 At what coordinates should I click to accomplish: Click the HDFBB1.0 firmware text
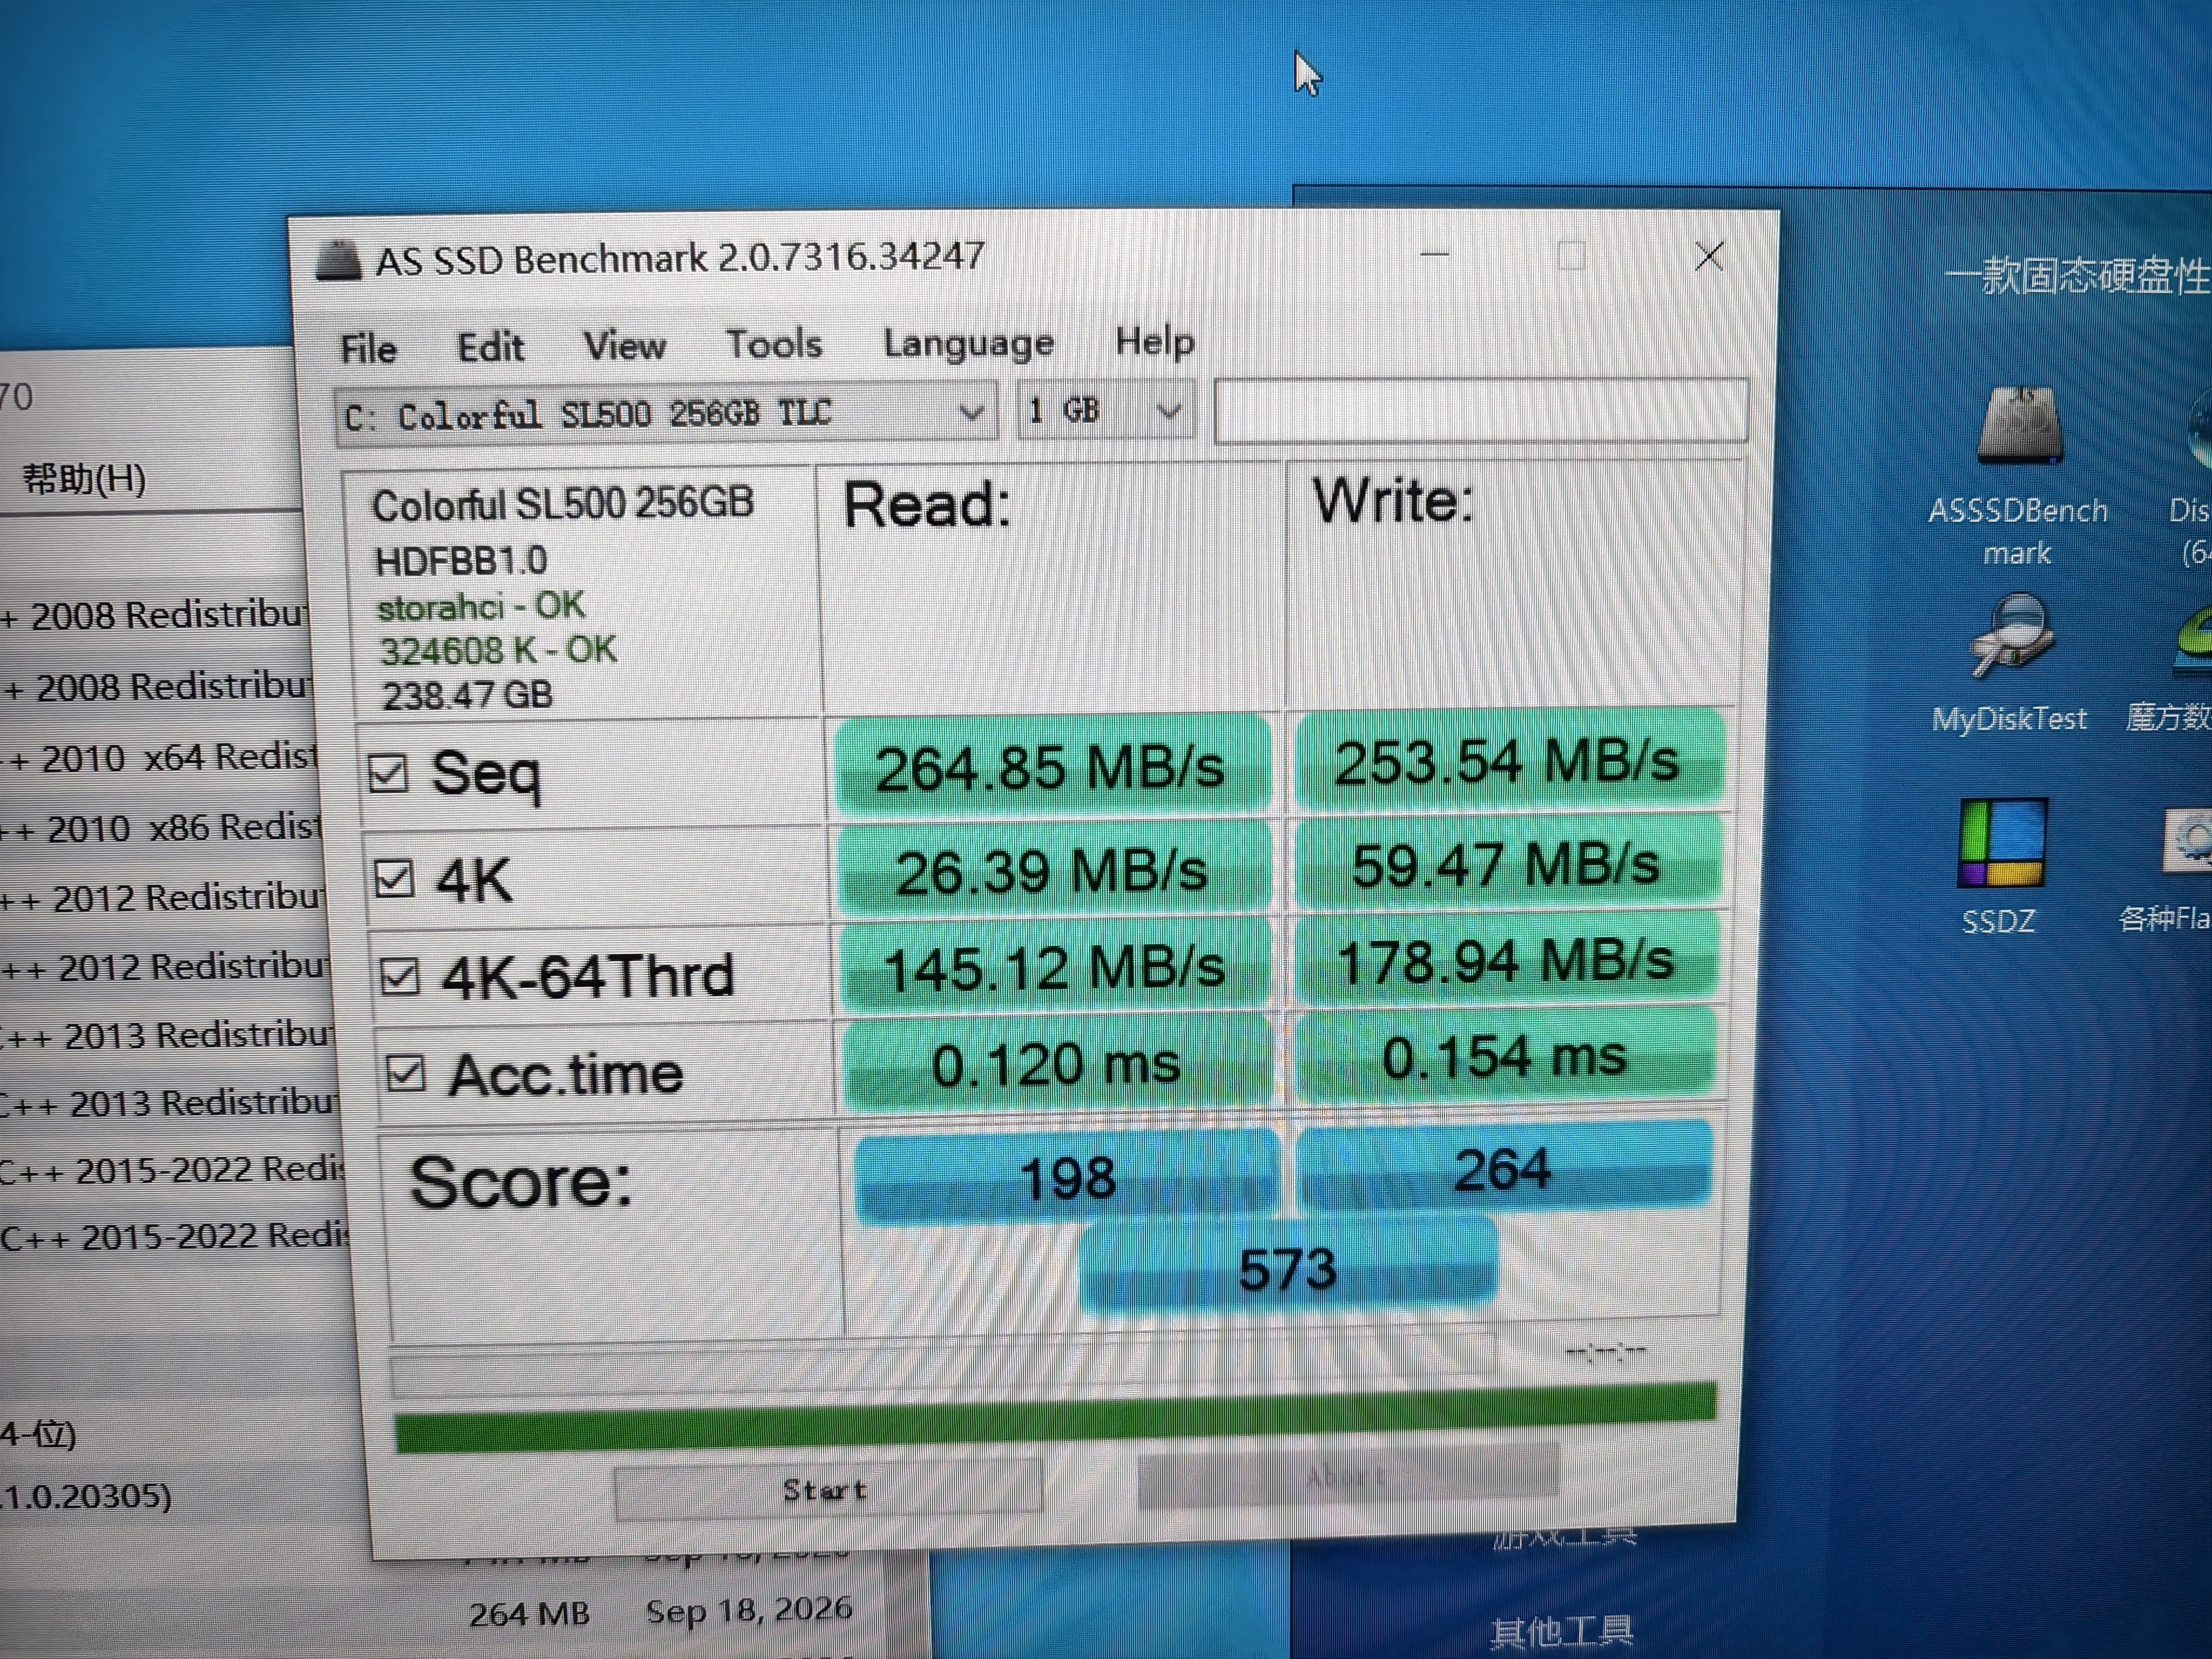pyautogui.click(x=461, y=561)
